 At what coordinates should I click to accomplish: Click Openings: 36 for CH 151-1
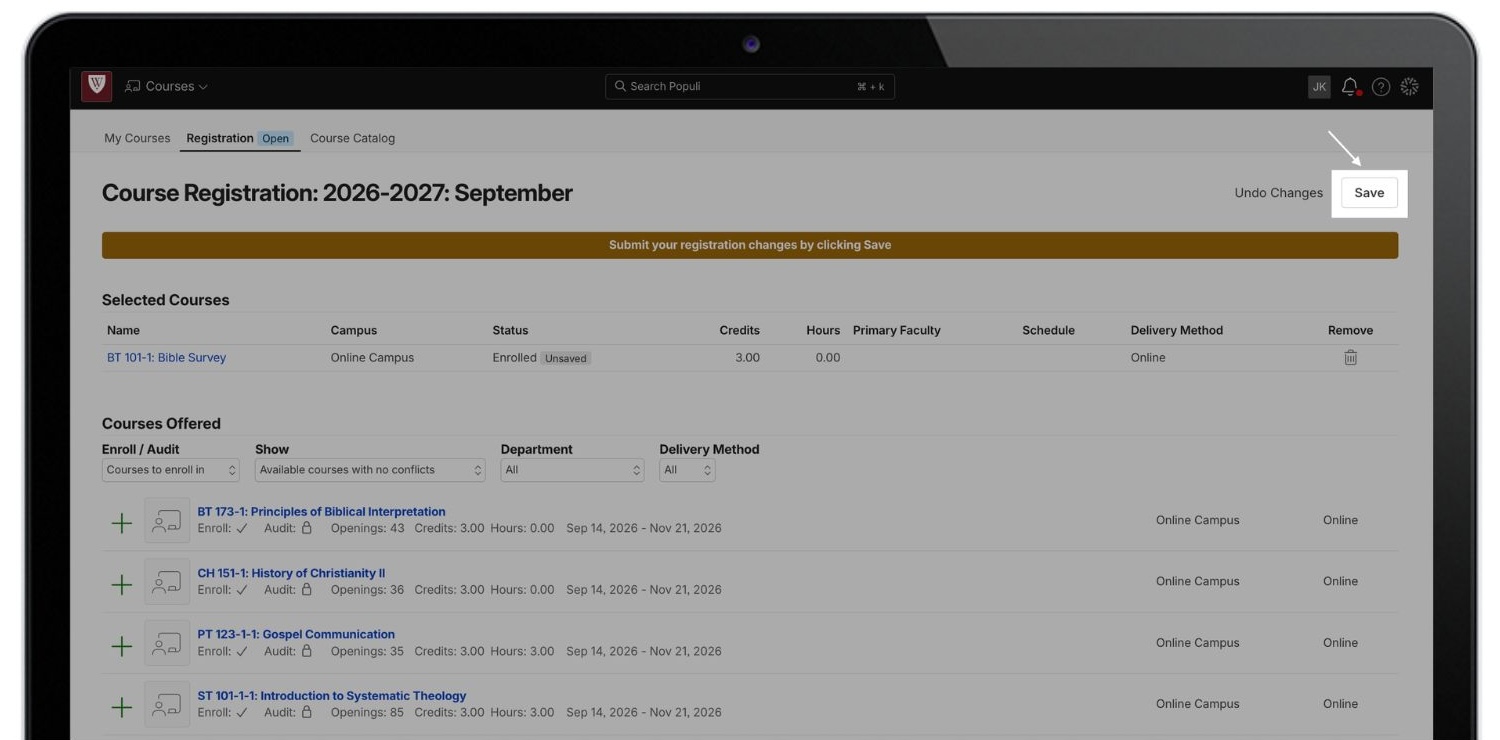click(367, 589)
